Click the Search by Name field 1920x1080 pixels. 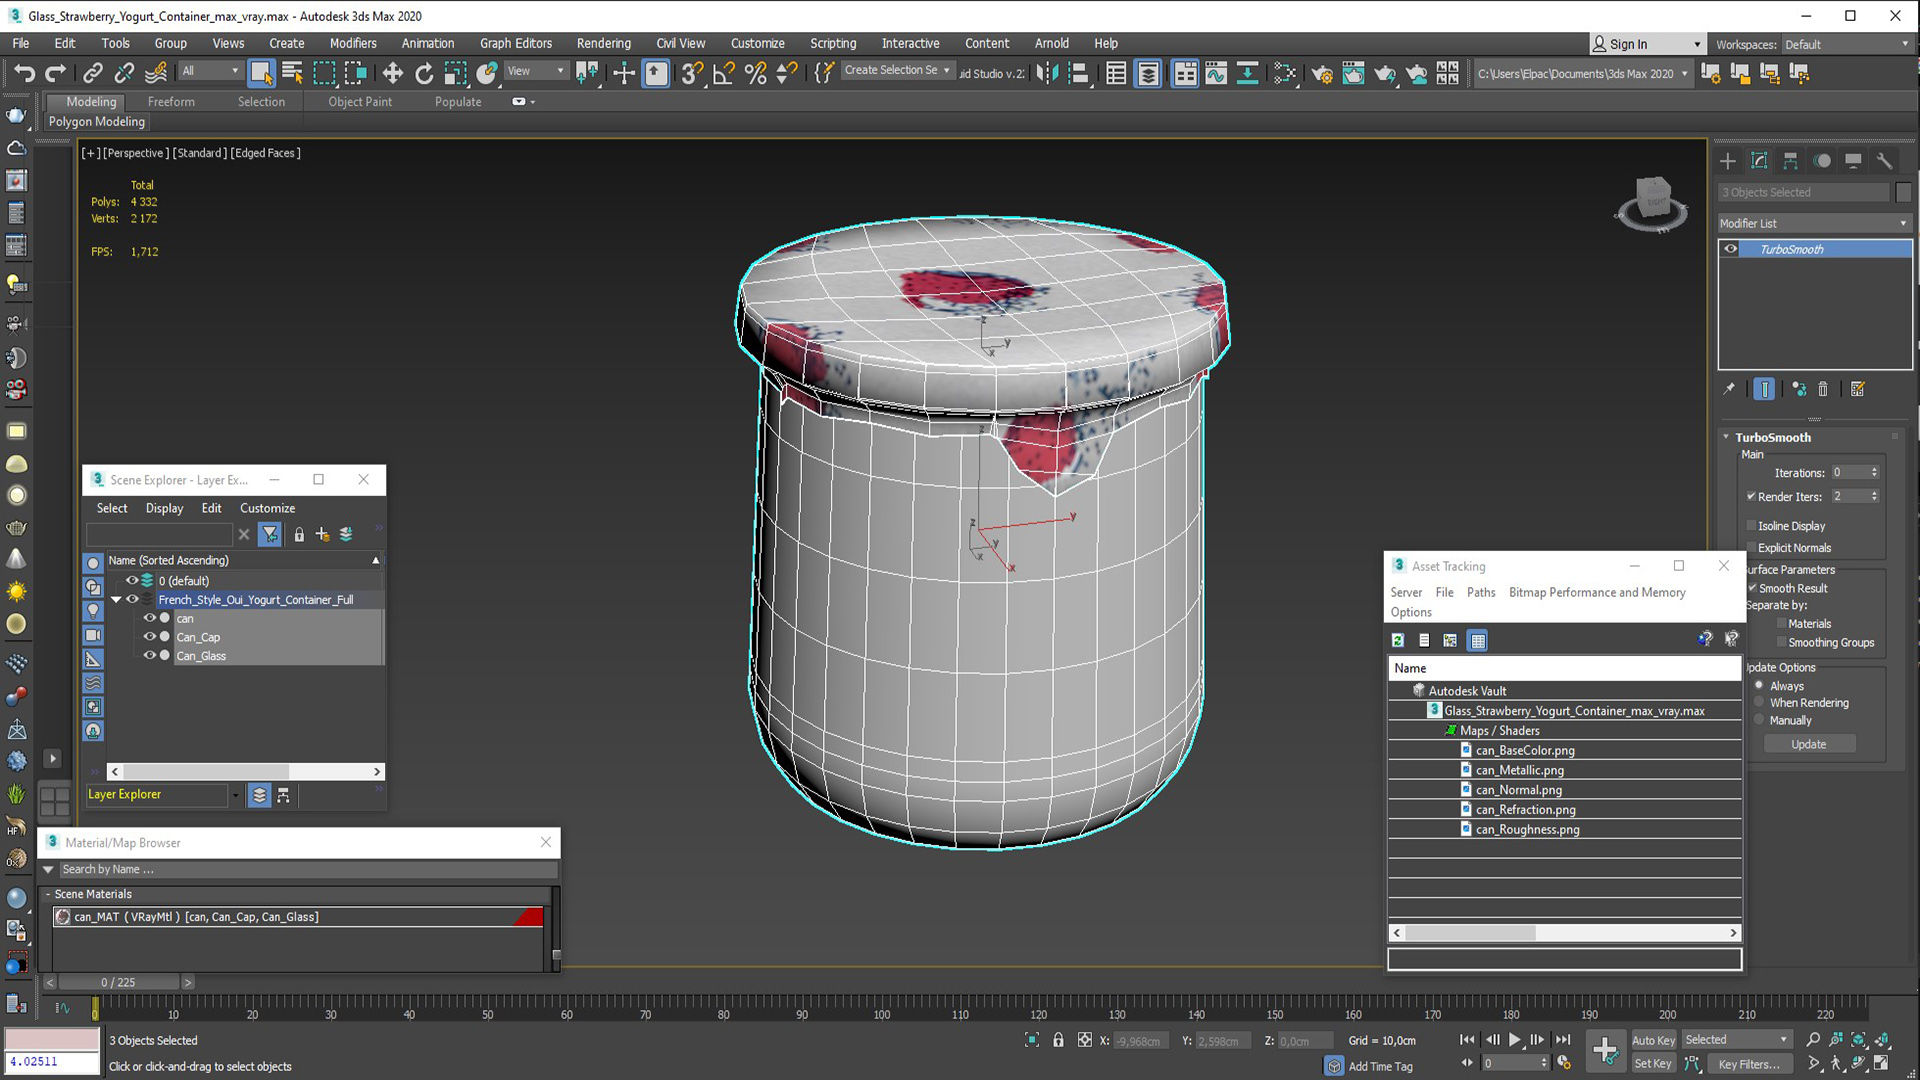pyautogui.click(x=307, y=869)
